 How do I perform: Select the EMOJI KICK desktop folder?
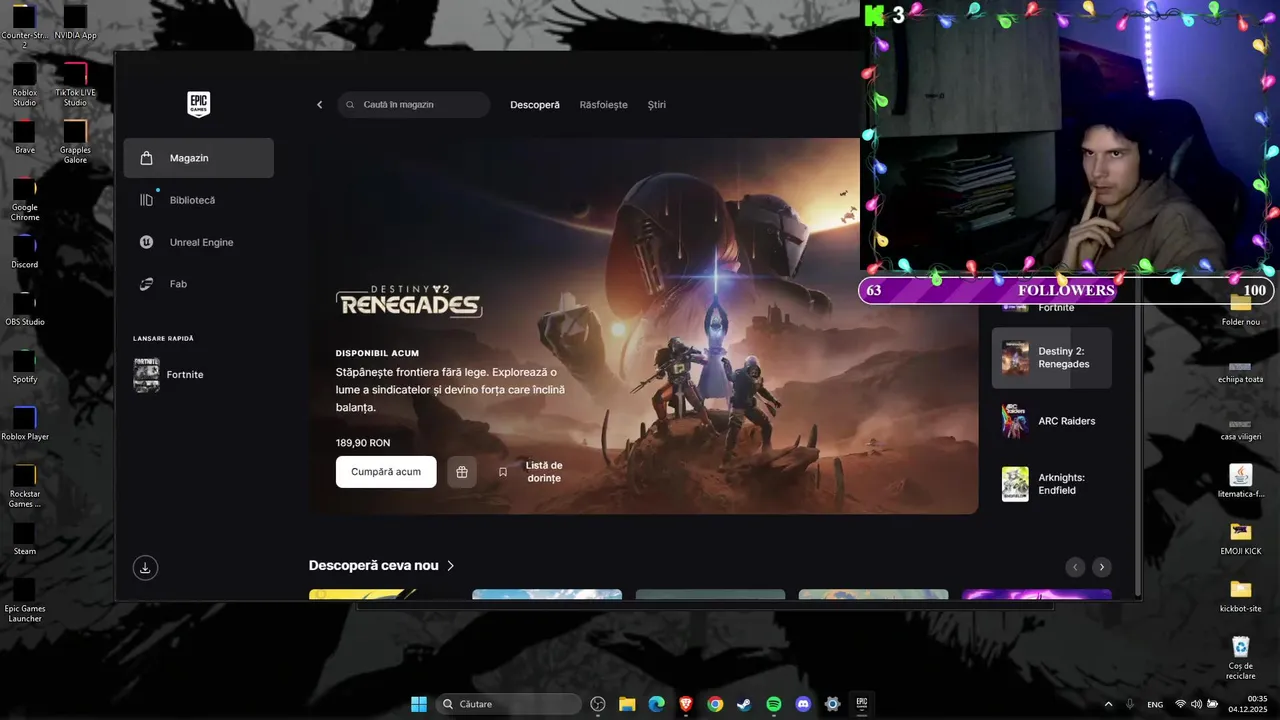click(1240, 538)
